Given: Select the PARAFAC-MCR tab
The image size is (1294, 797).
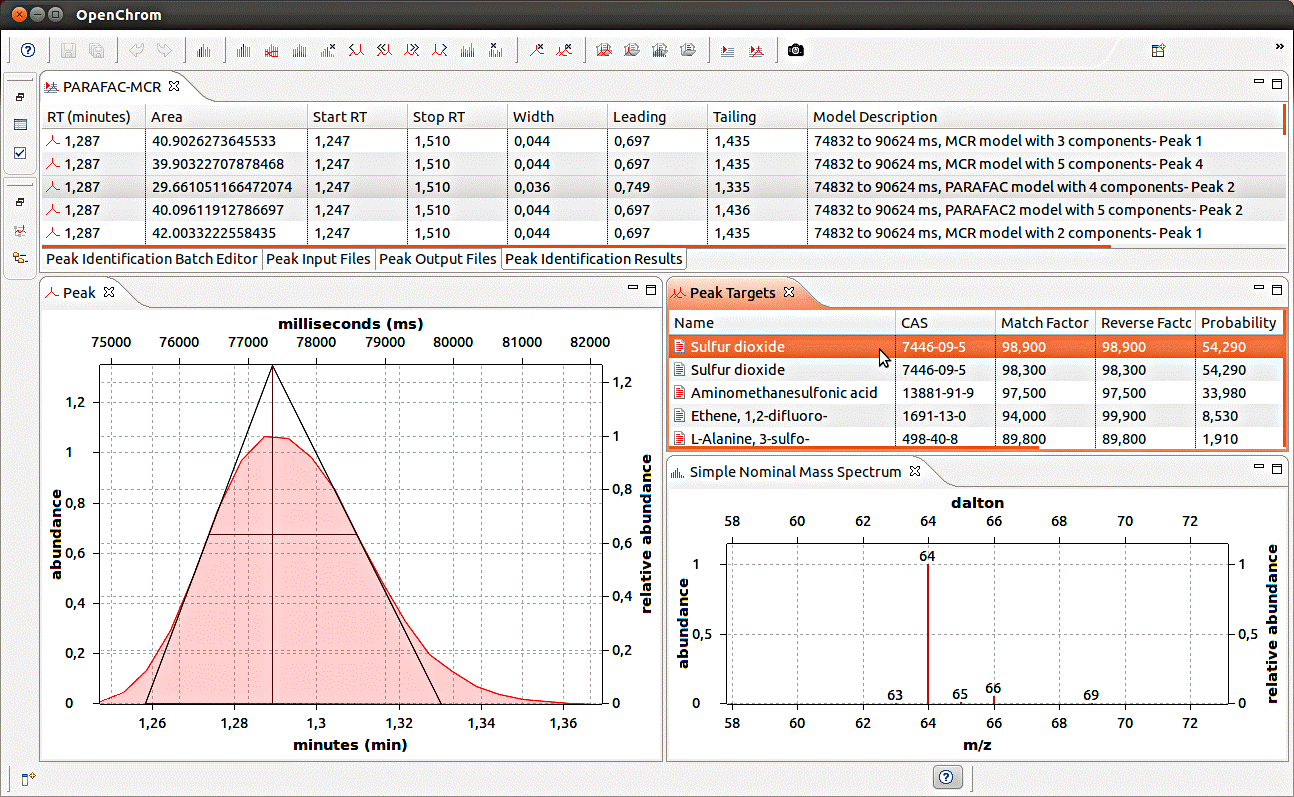Looking at the screenshot, I should tap(111, 86).
